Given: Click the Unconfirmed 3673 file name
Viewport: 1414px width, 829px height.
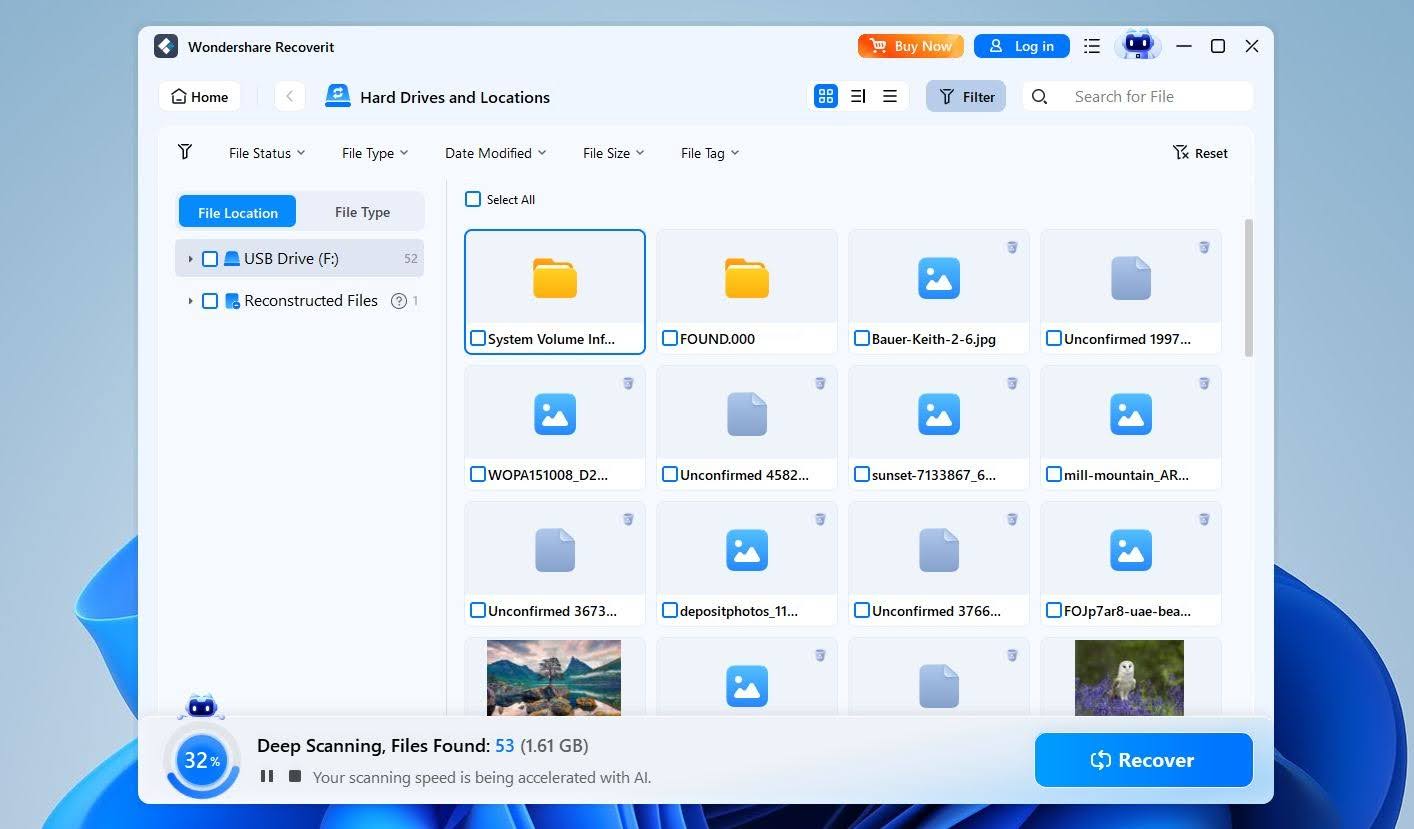Looking at the screenshot, I should click(x=552, y=611).
